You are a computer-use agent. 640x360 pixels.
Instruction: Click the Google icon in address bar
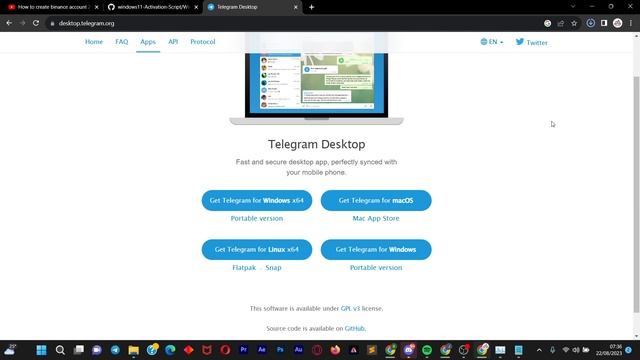547,23
